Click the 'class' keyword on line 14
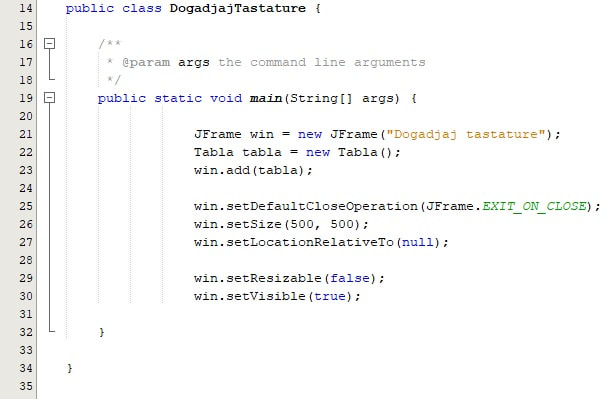The image size is (609, 399). coord(142,8)
